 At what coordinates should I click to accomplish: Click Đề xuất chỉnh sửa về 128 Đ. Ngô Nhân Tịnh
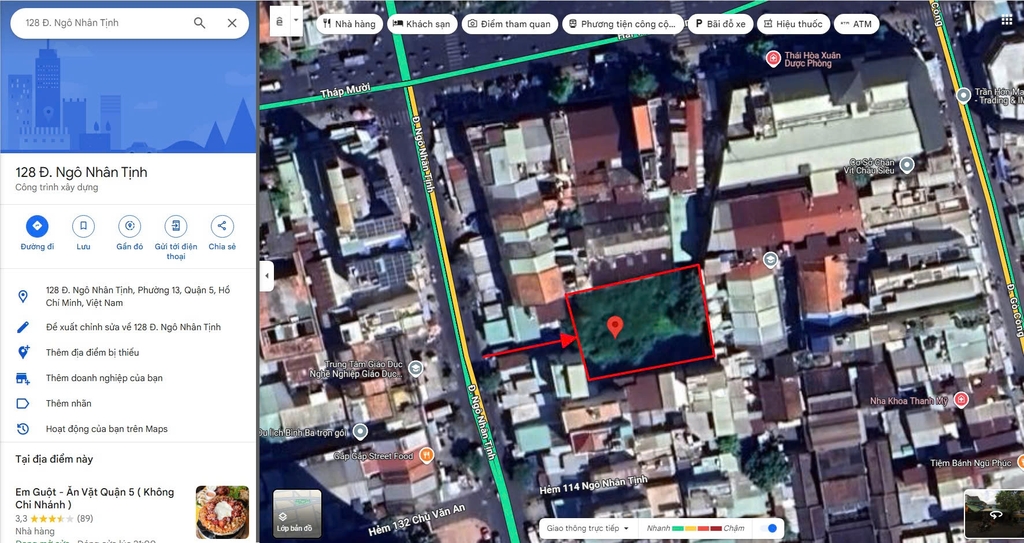tap(133, 327)
